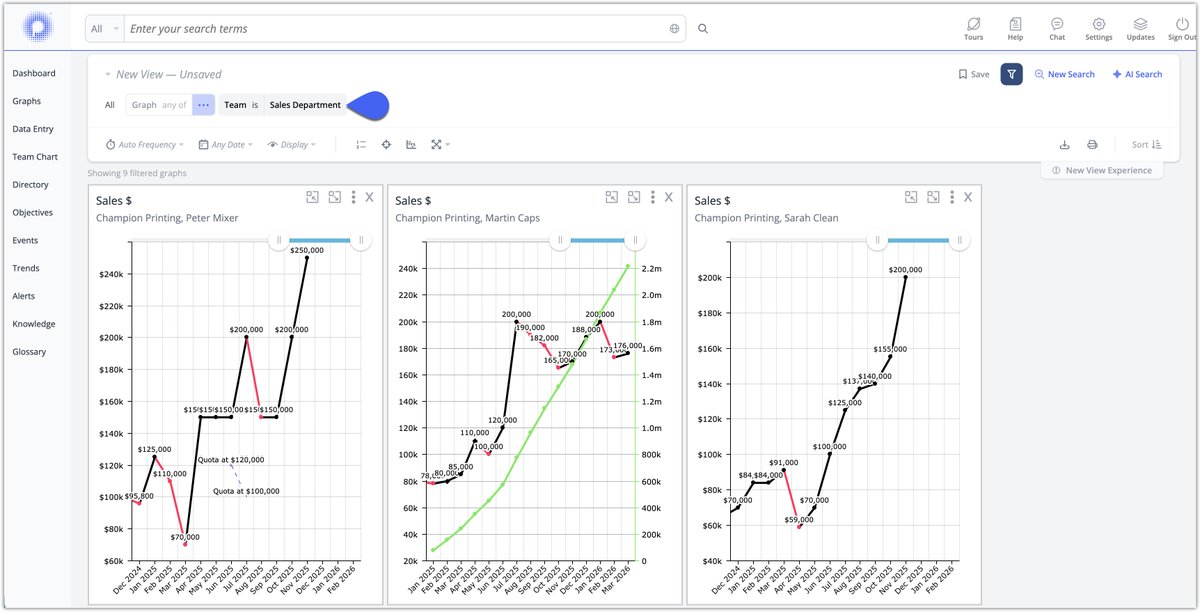Click second resize icon on Peter Mixer graph
Image resolution: width=1200 pixels, height=612 pixels.
coord(335,198)
